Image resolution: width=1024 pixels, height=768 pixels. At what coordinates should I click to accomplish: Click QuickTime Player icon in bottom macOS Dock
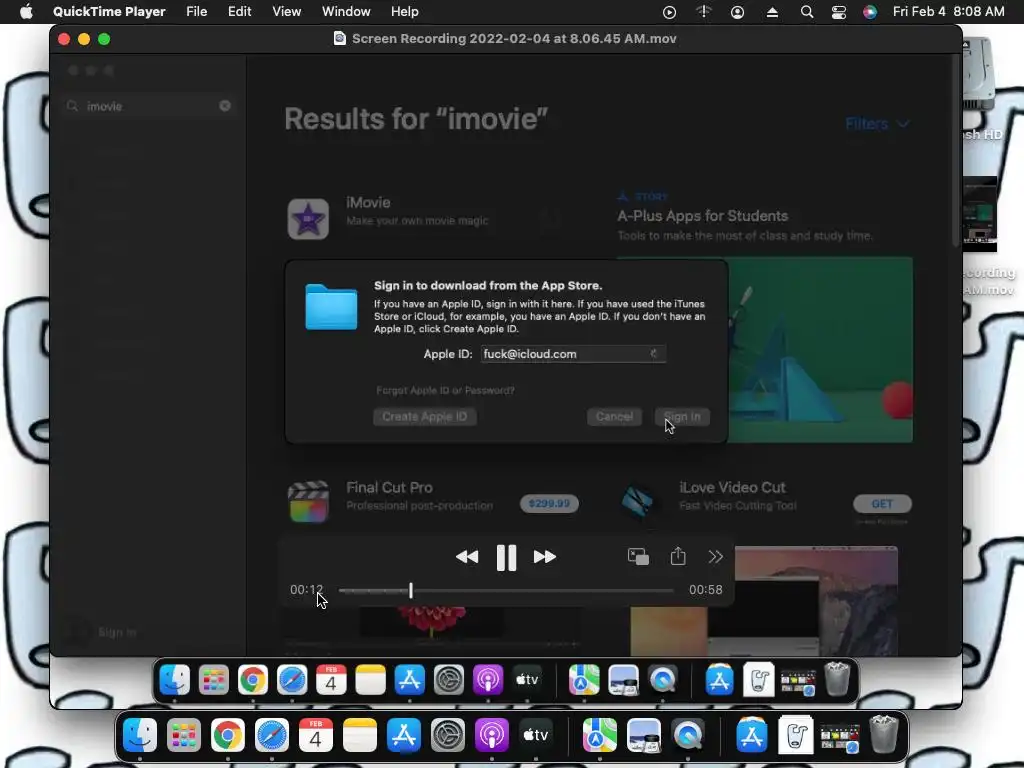[x=688, y=735]
